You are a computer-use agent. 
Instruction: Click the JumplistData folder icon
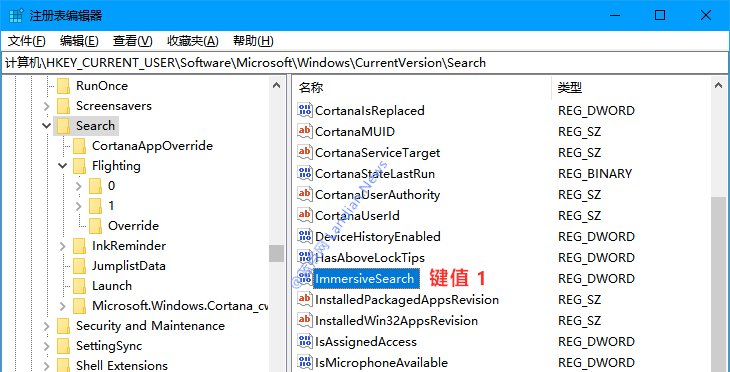80,266
